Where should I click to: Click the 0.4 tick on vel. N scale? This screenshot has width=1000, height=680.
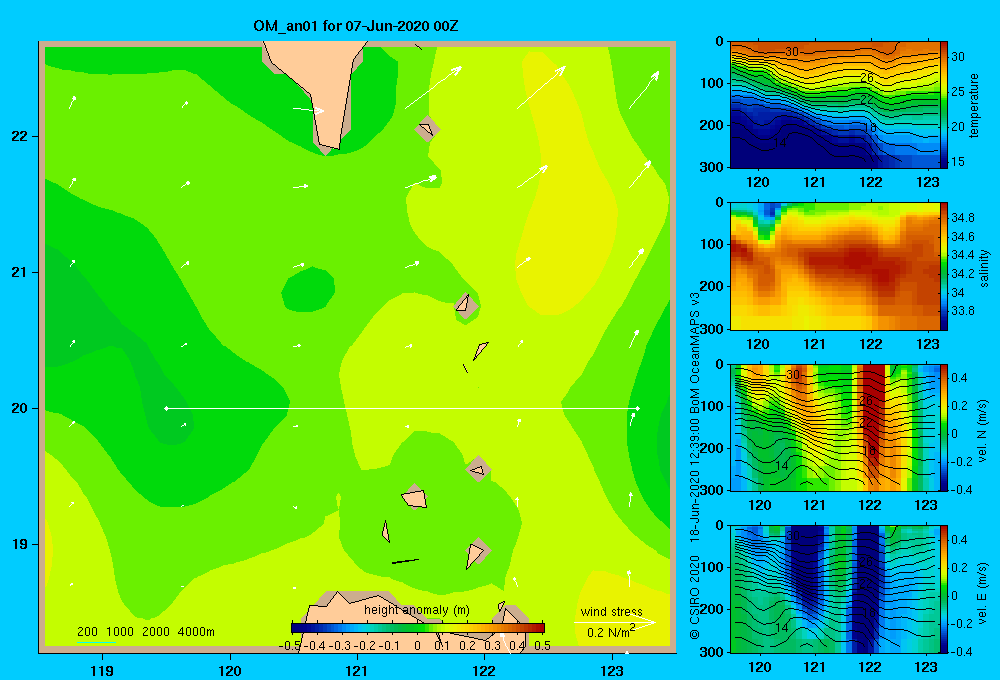[959, 378]
